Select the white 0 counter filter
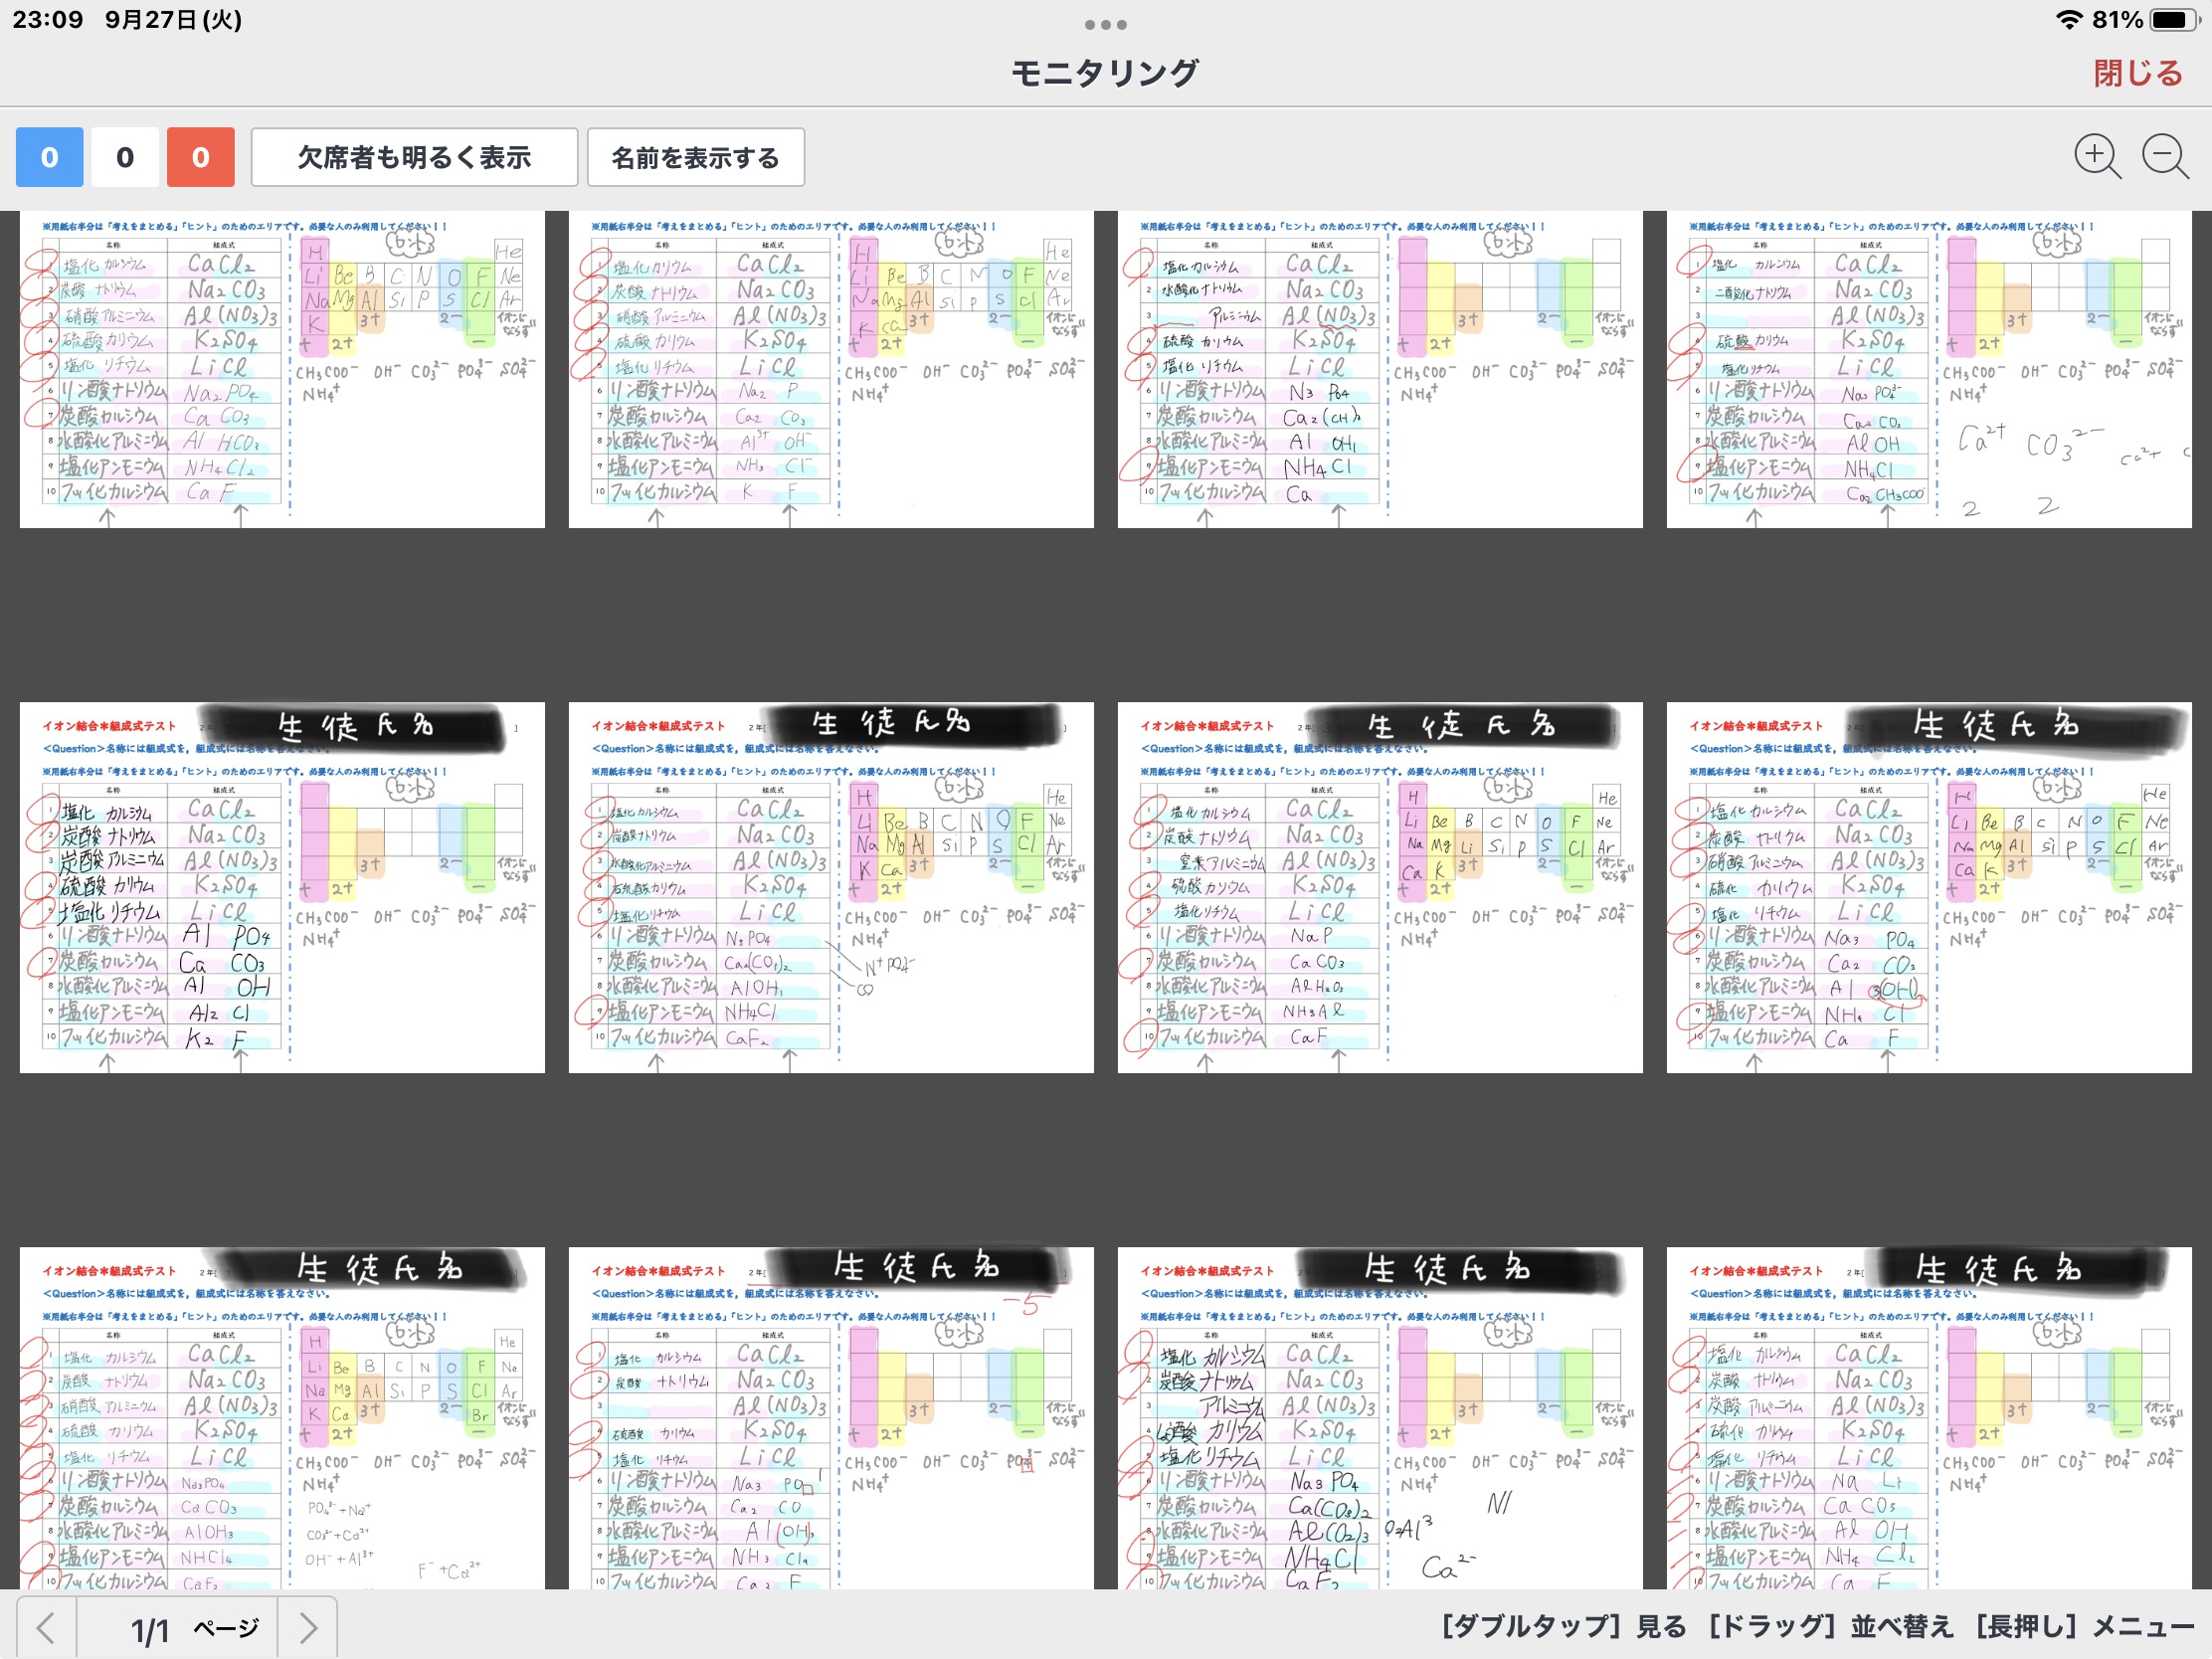The image size is (2212, 1659). pyautogui.click(x=125, y=157)
